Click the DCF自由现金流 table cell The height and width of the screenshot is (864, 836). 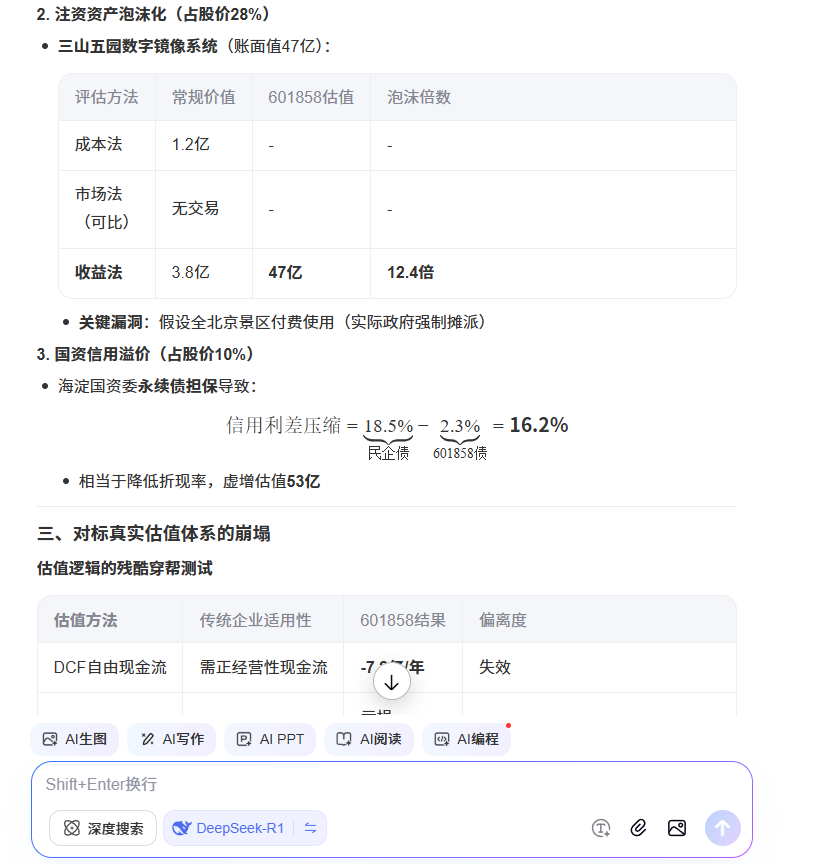tap(110, 667)
